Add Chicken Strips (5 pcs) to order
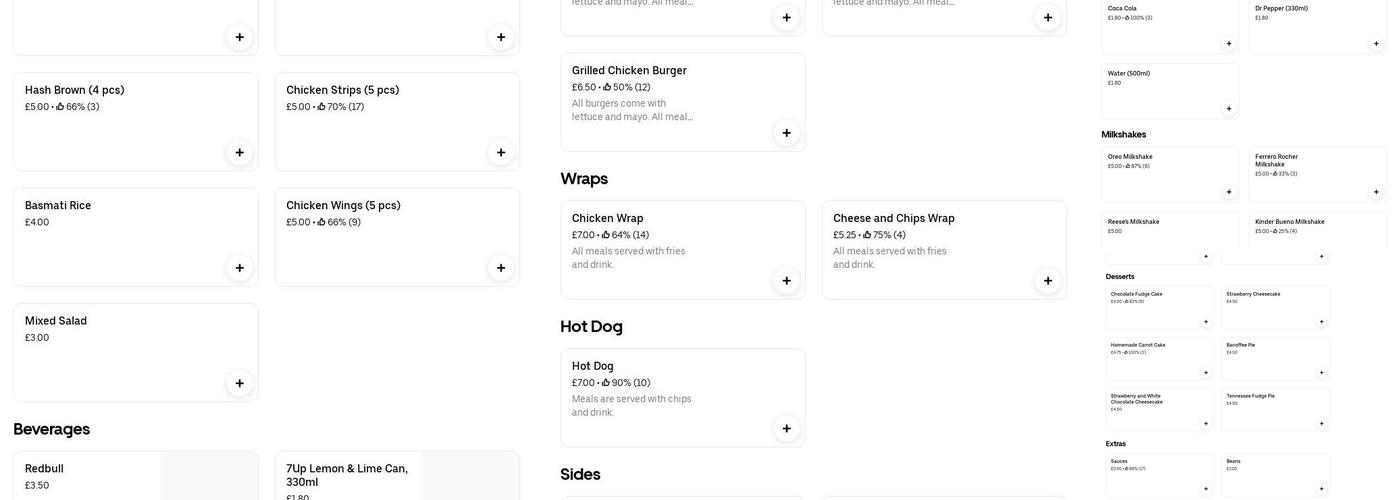 click(x=501, y=152)
